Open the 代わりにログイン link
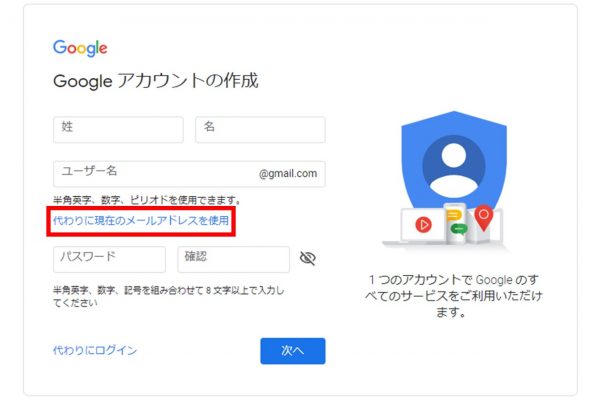The image size is (600, 402). tap(95, 350)
